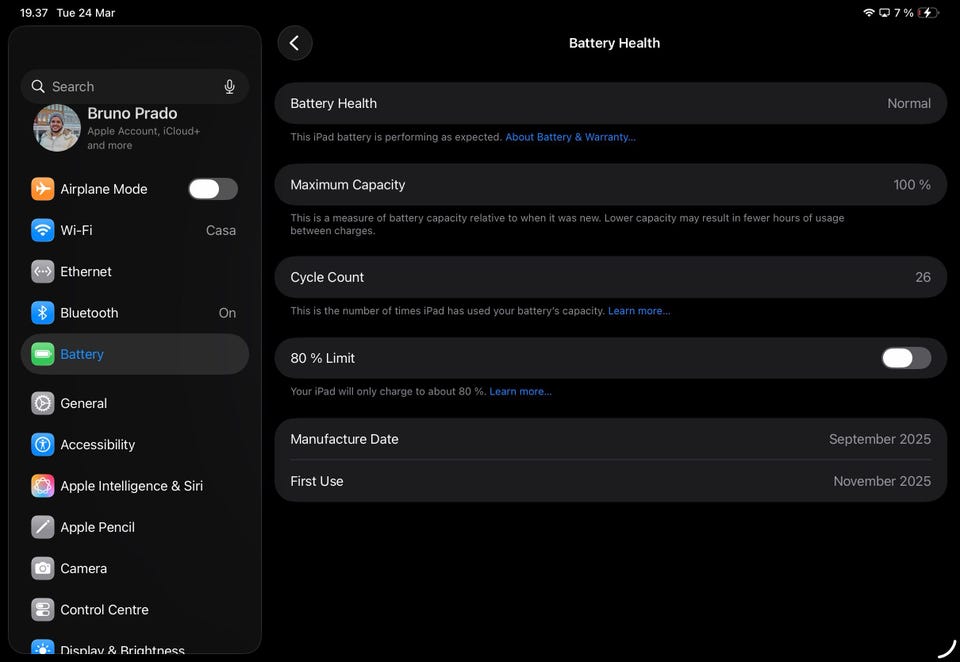Tap the Bluetooth icon in sidebar
This screenshot has height=662, width=960.
tap(42, 313)
